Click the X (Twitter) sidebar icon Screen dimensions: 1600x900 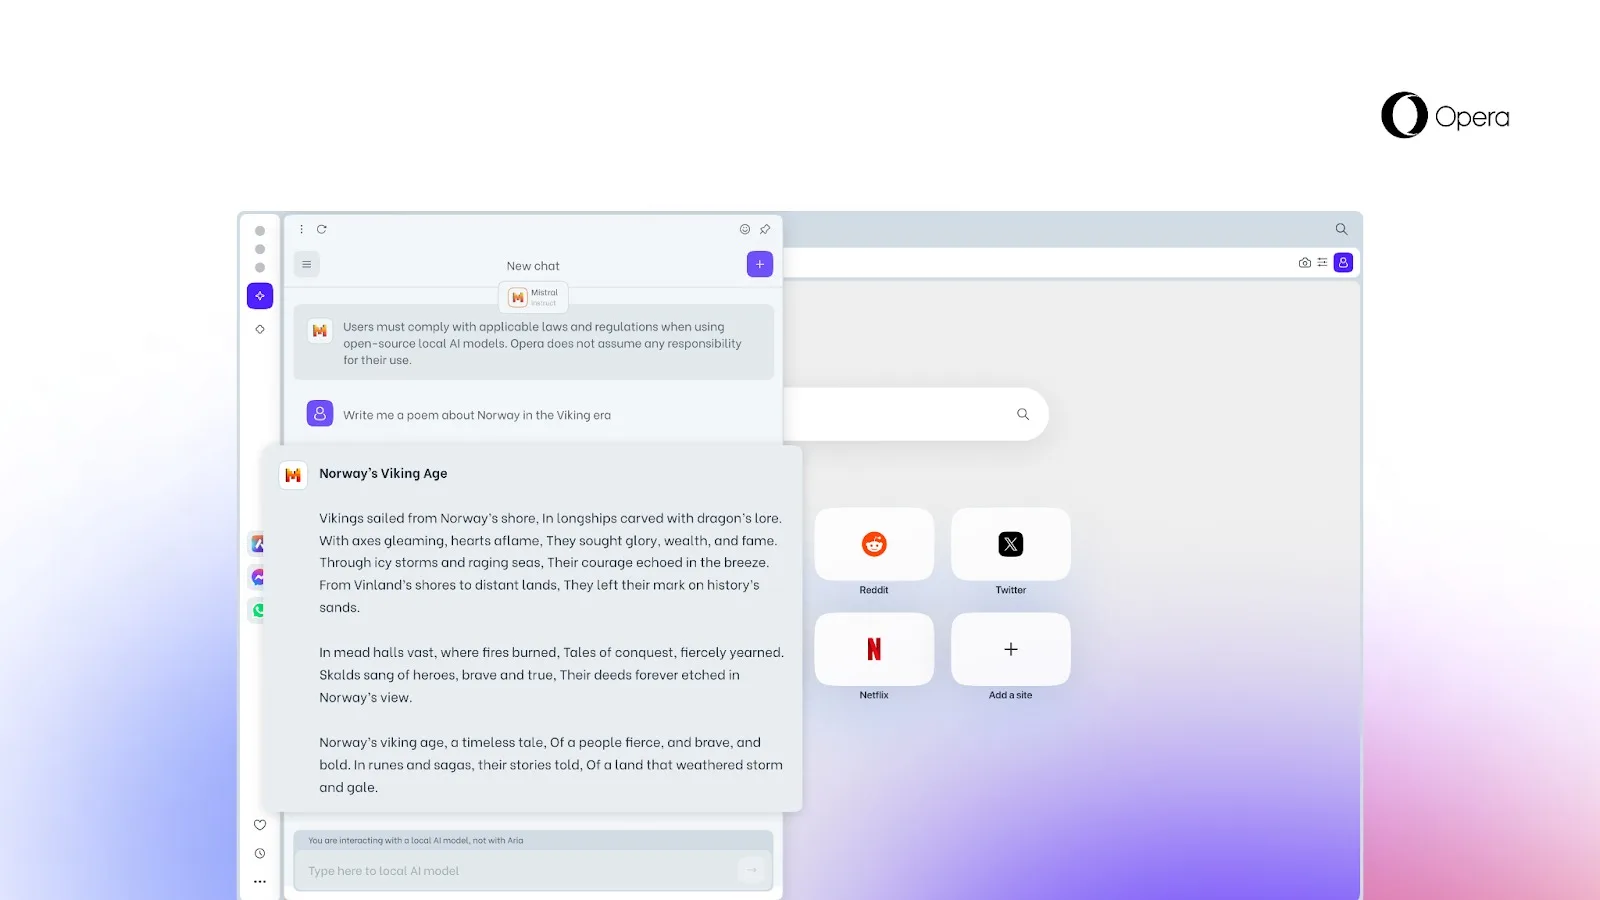pyautogui.click(x=258, y=543)
